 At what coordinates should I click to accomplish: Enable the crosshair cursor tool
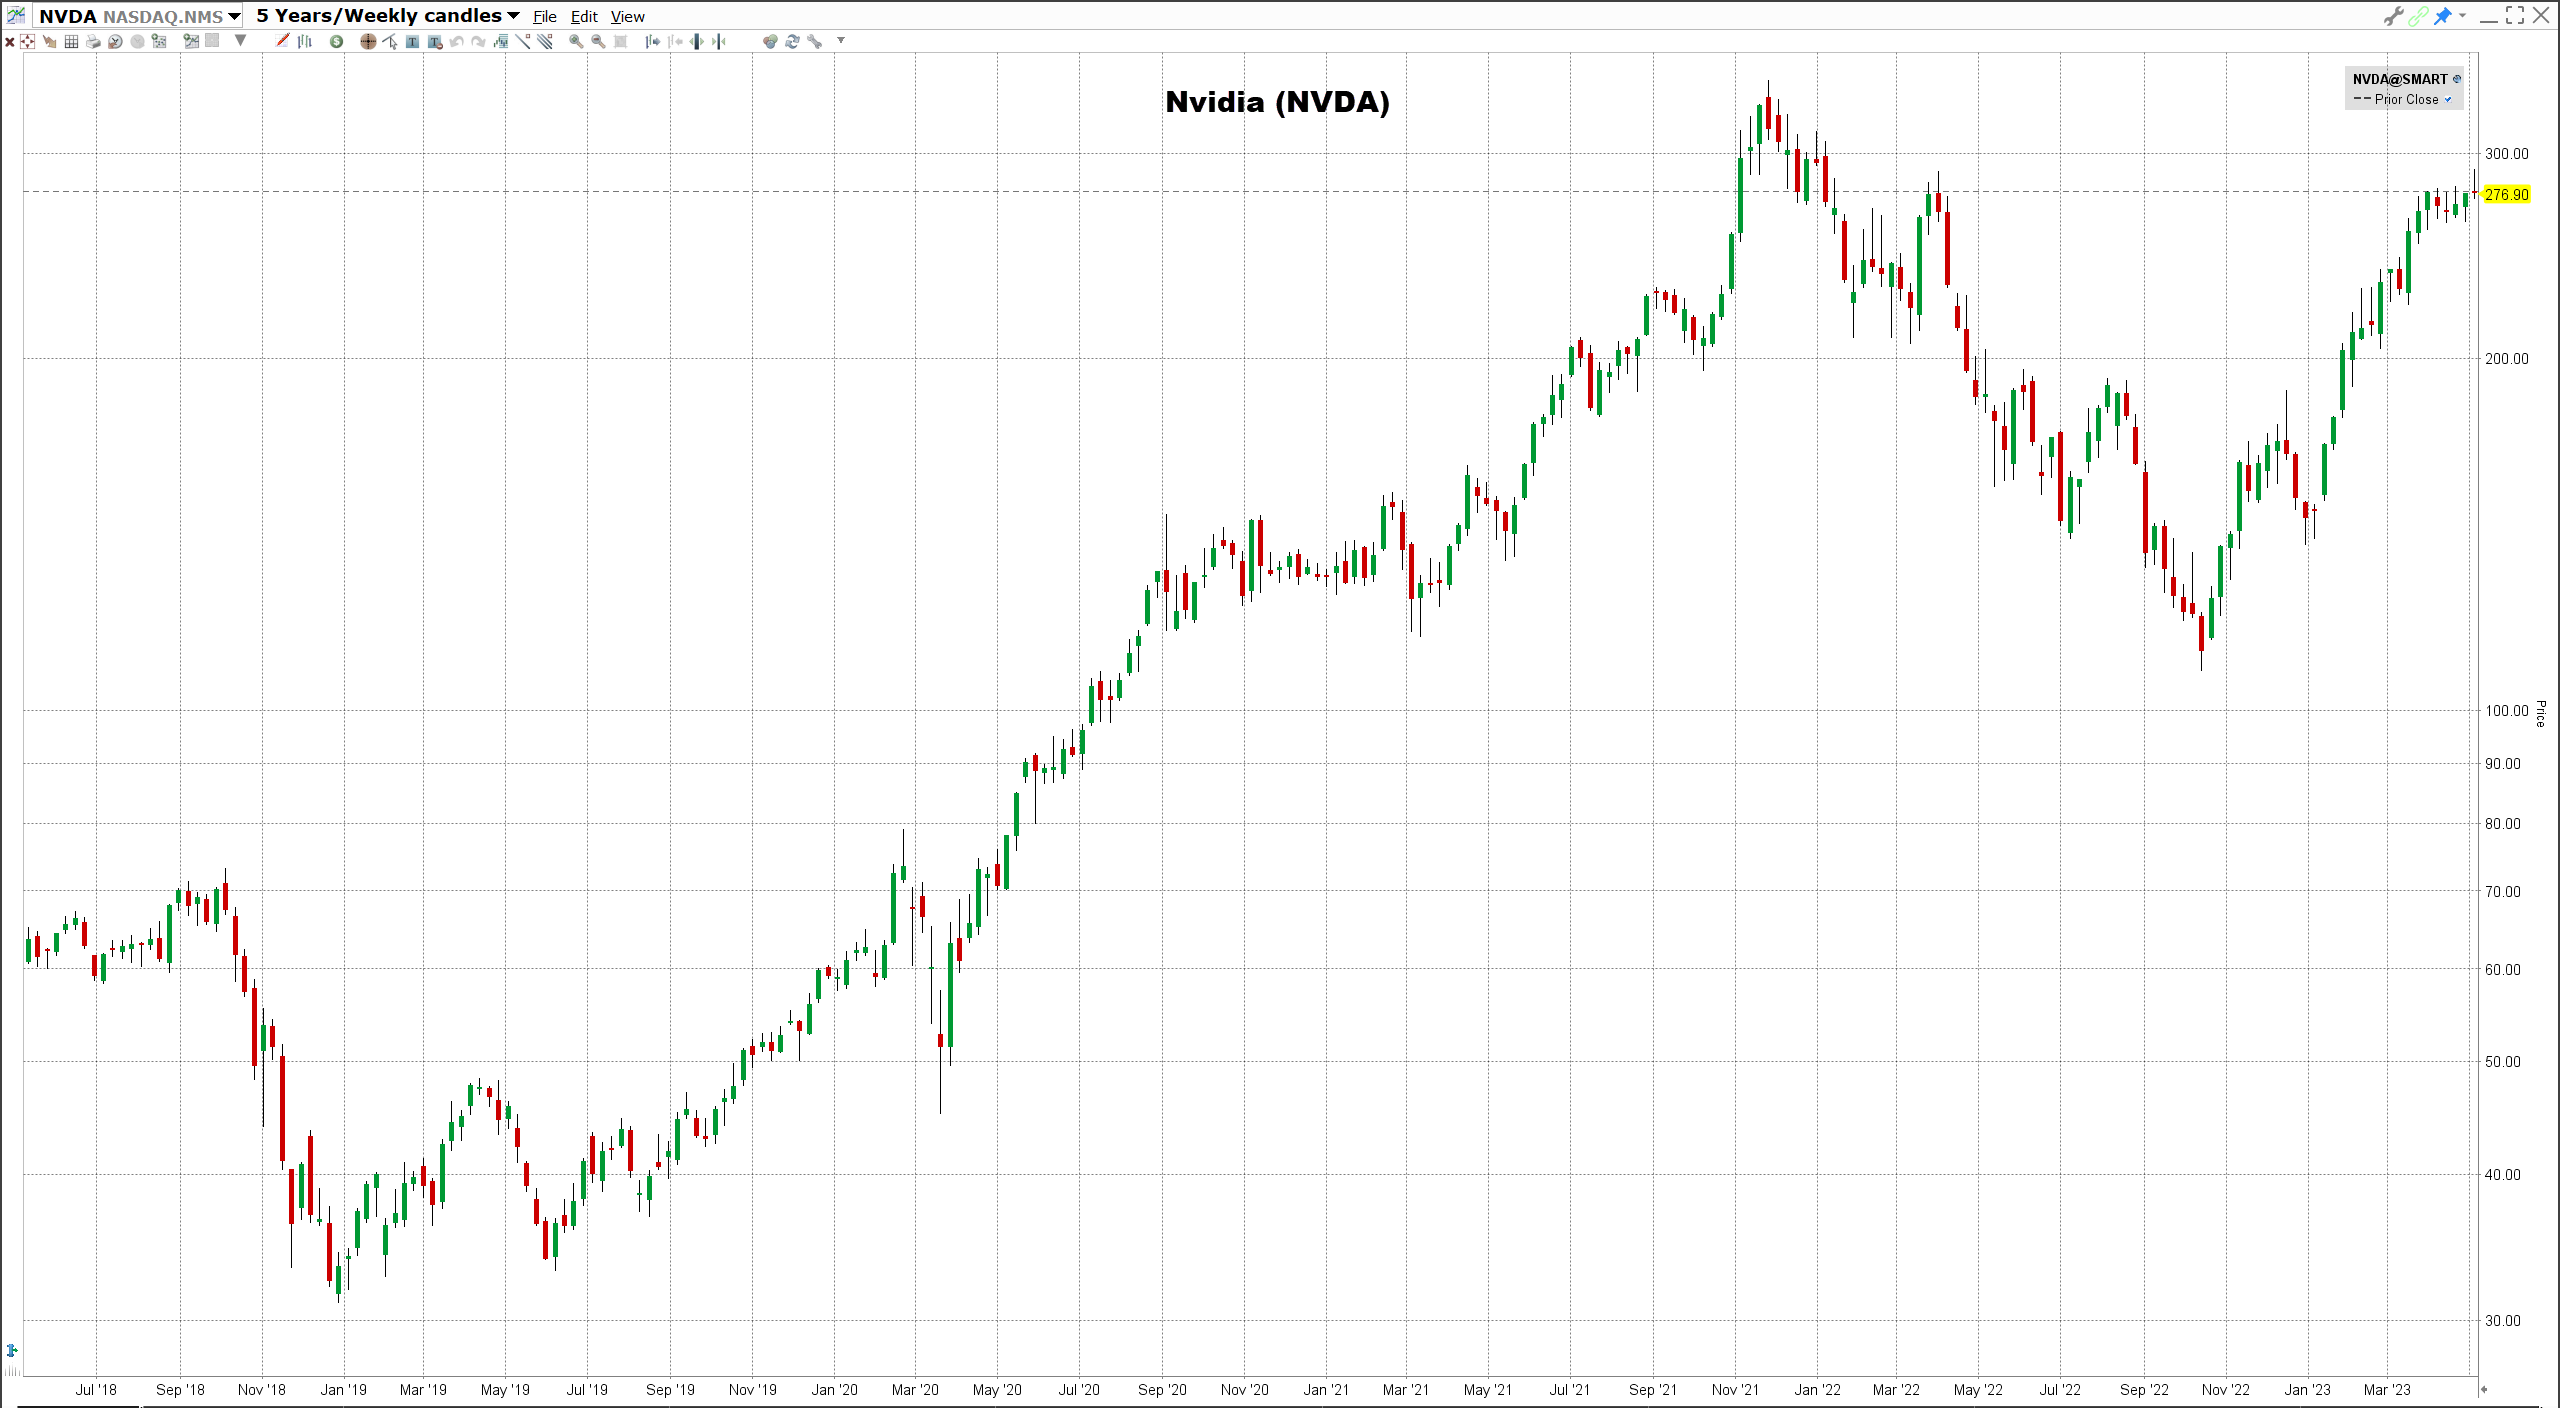pyautogui.click(x=368, y=42)
